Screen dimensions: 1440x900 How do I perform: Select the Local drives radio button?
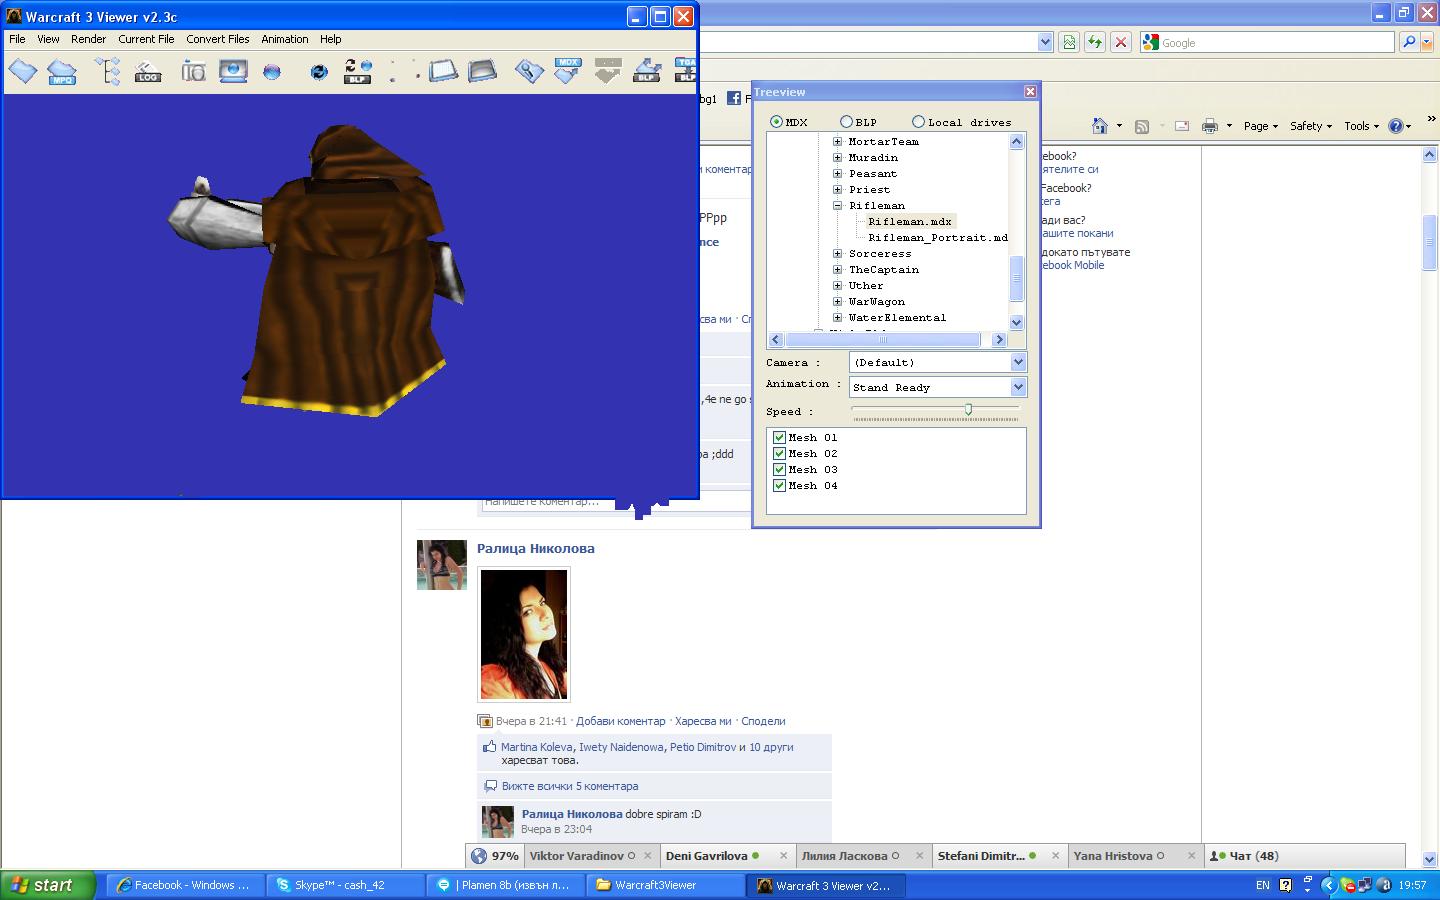coord(918,122)
